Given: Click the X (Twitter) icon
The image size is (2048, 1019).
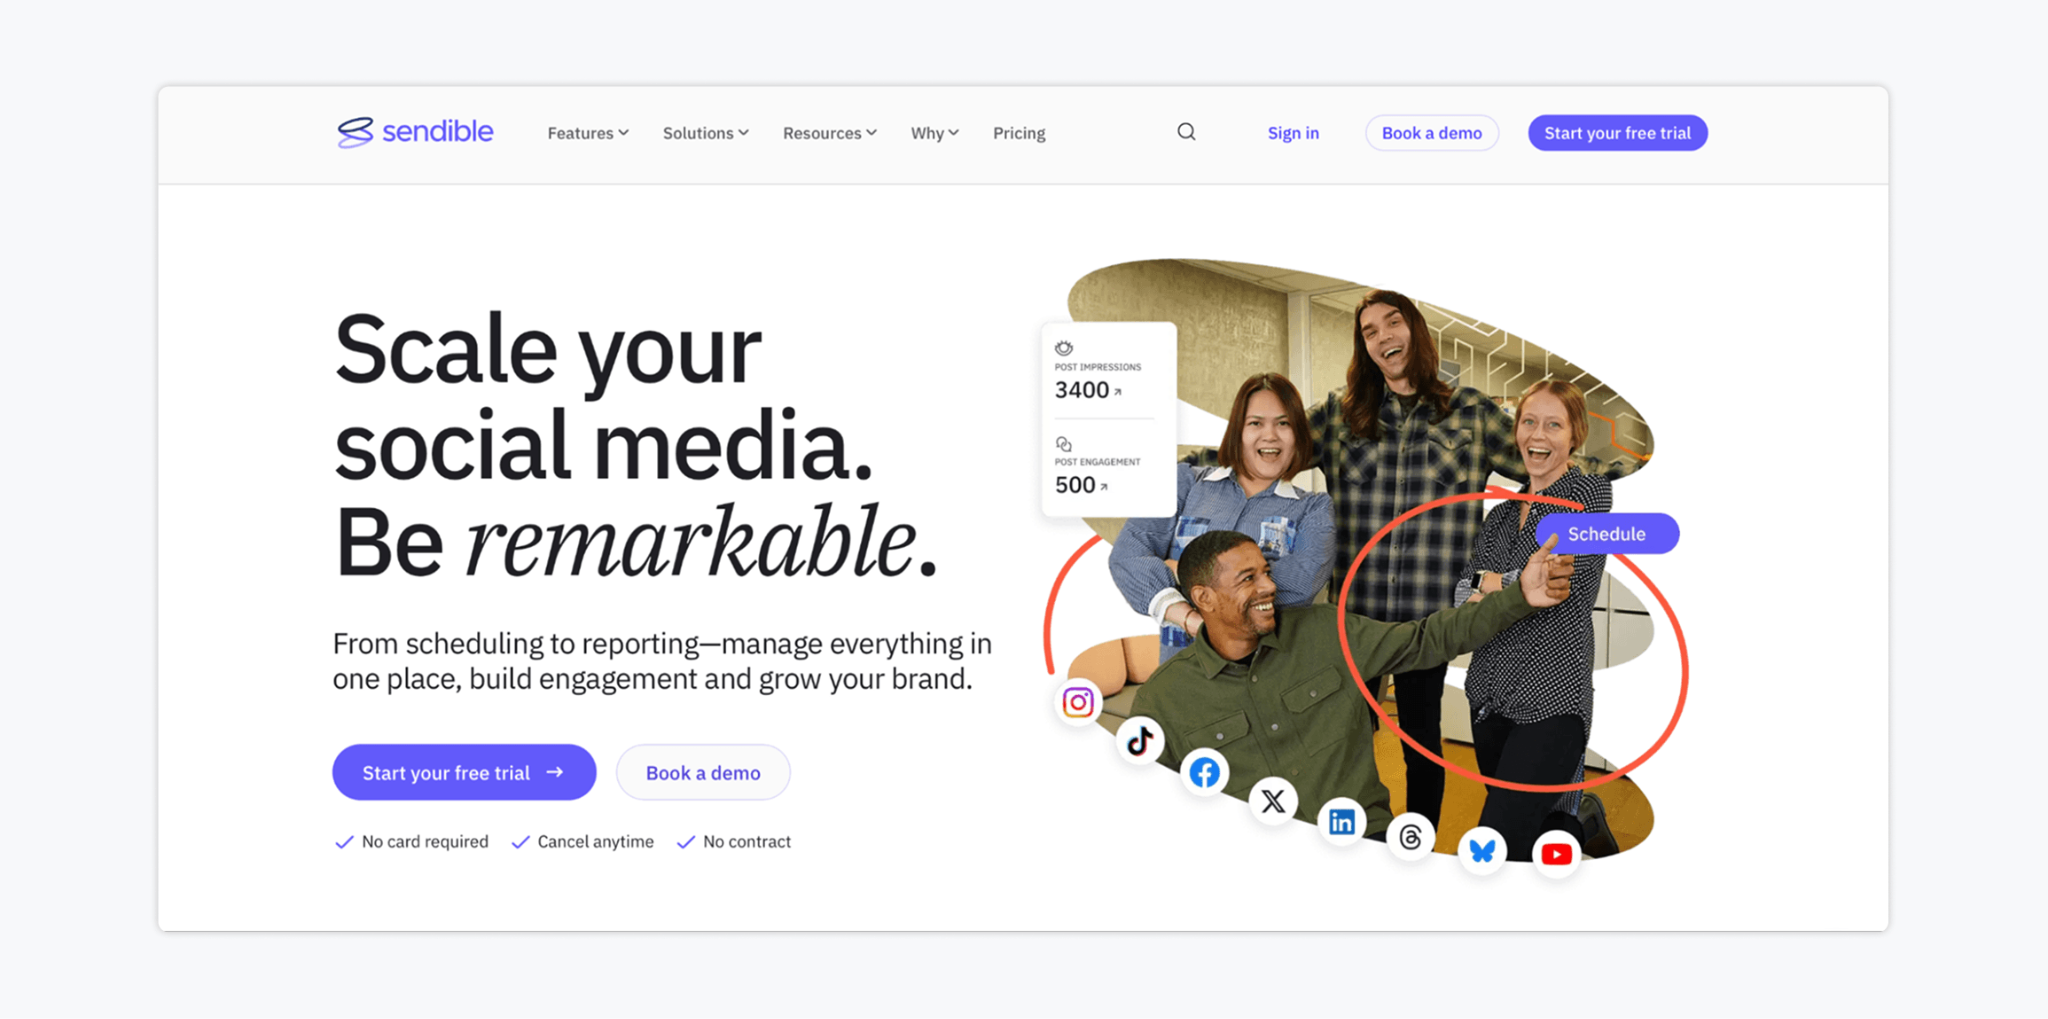Looking at the screenshot, I should (x=1273, y=800).
